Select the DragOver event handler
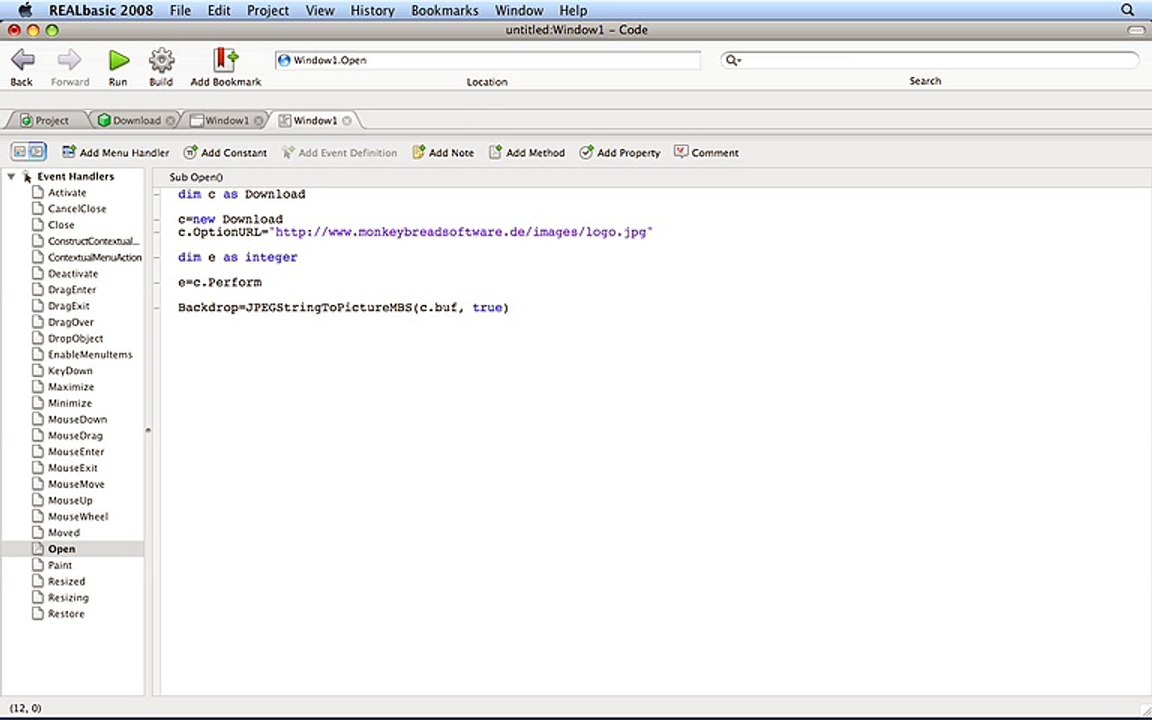Screen dimensions: 1152x720 click(x=72, y=322)
